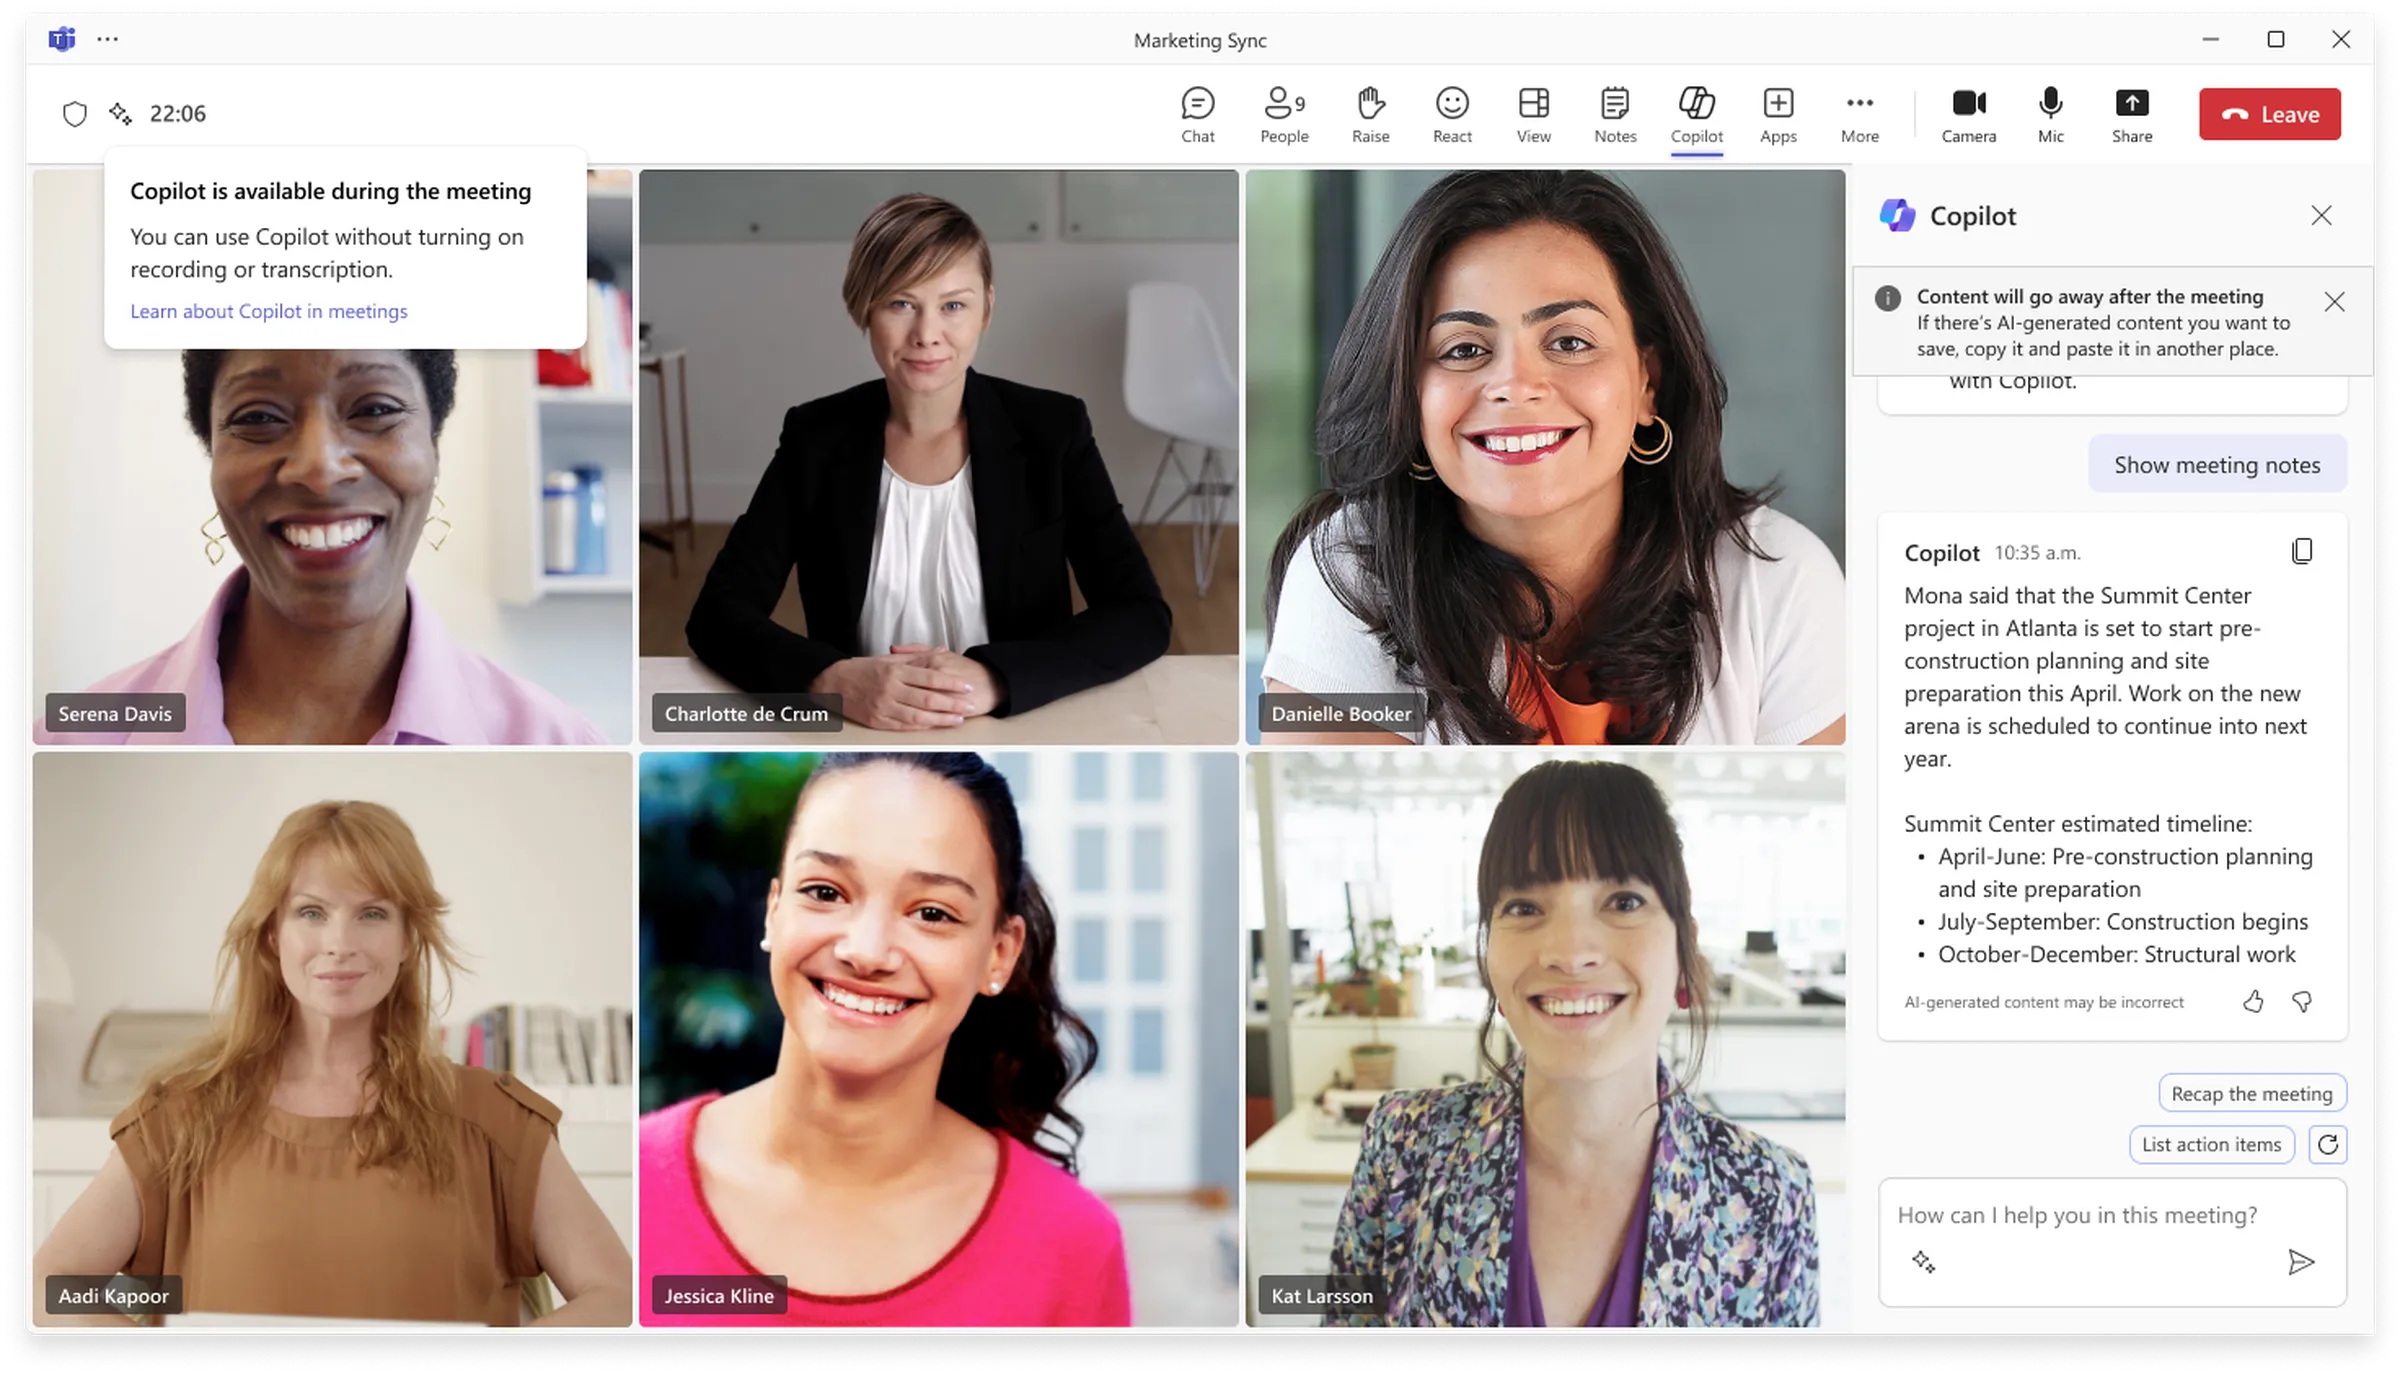The height and width of the screenshot is (1373, 2400).
Task: Click the shield security icon
Action: (x=75, y=113)
